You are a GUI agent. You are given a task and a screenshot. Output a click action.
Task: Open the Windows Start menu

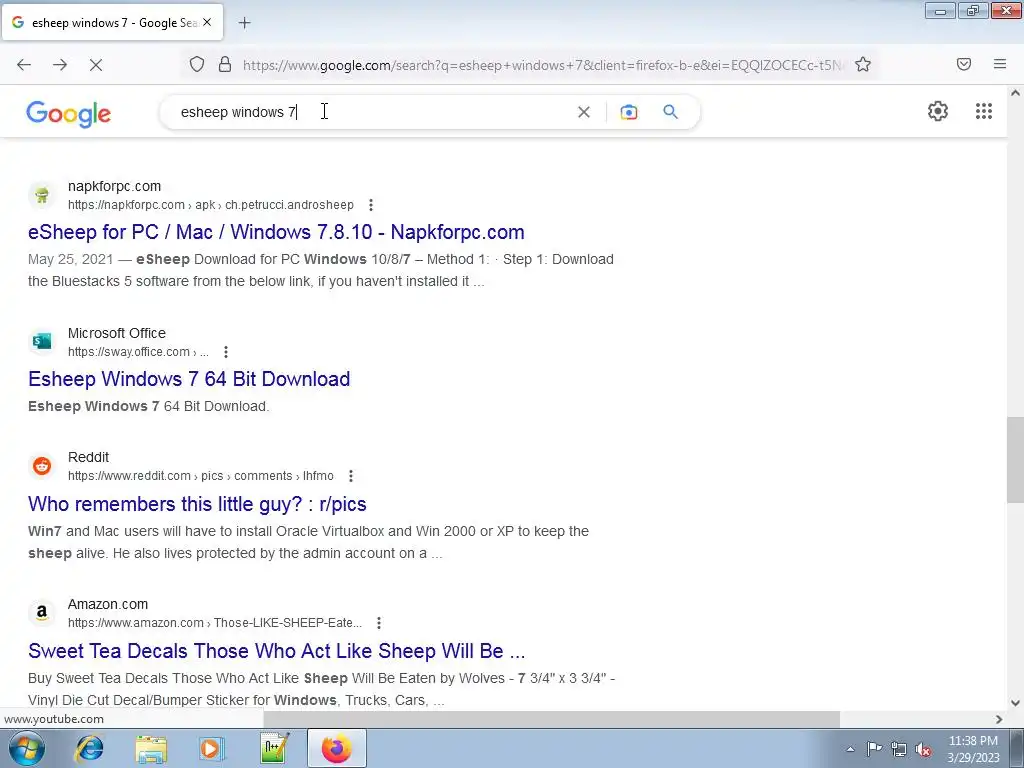pyautogui.click(x=26, y=748)
